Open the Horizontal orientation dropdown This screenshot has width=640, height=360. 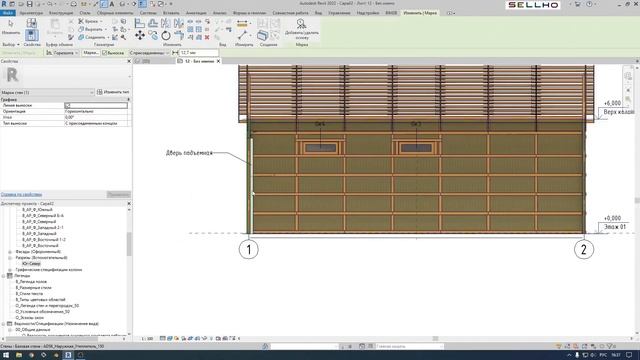click(x=61, y=53)
